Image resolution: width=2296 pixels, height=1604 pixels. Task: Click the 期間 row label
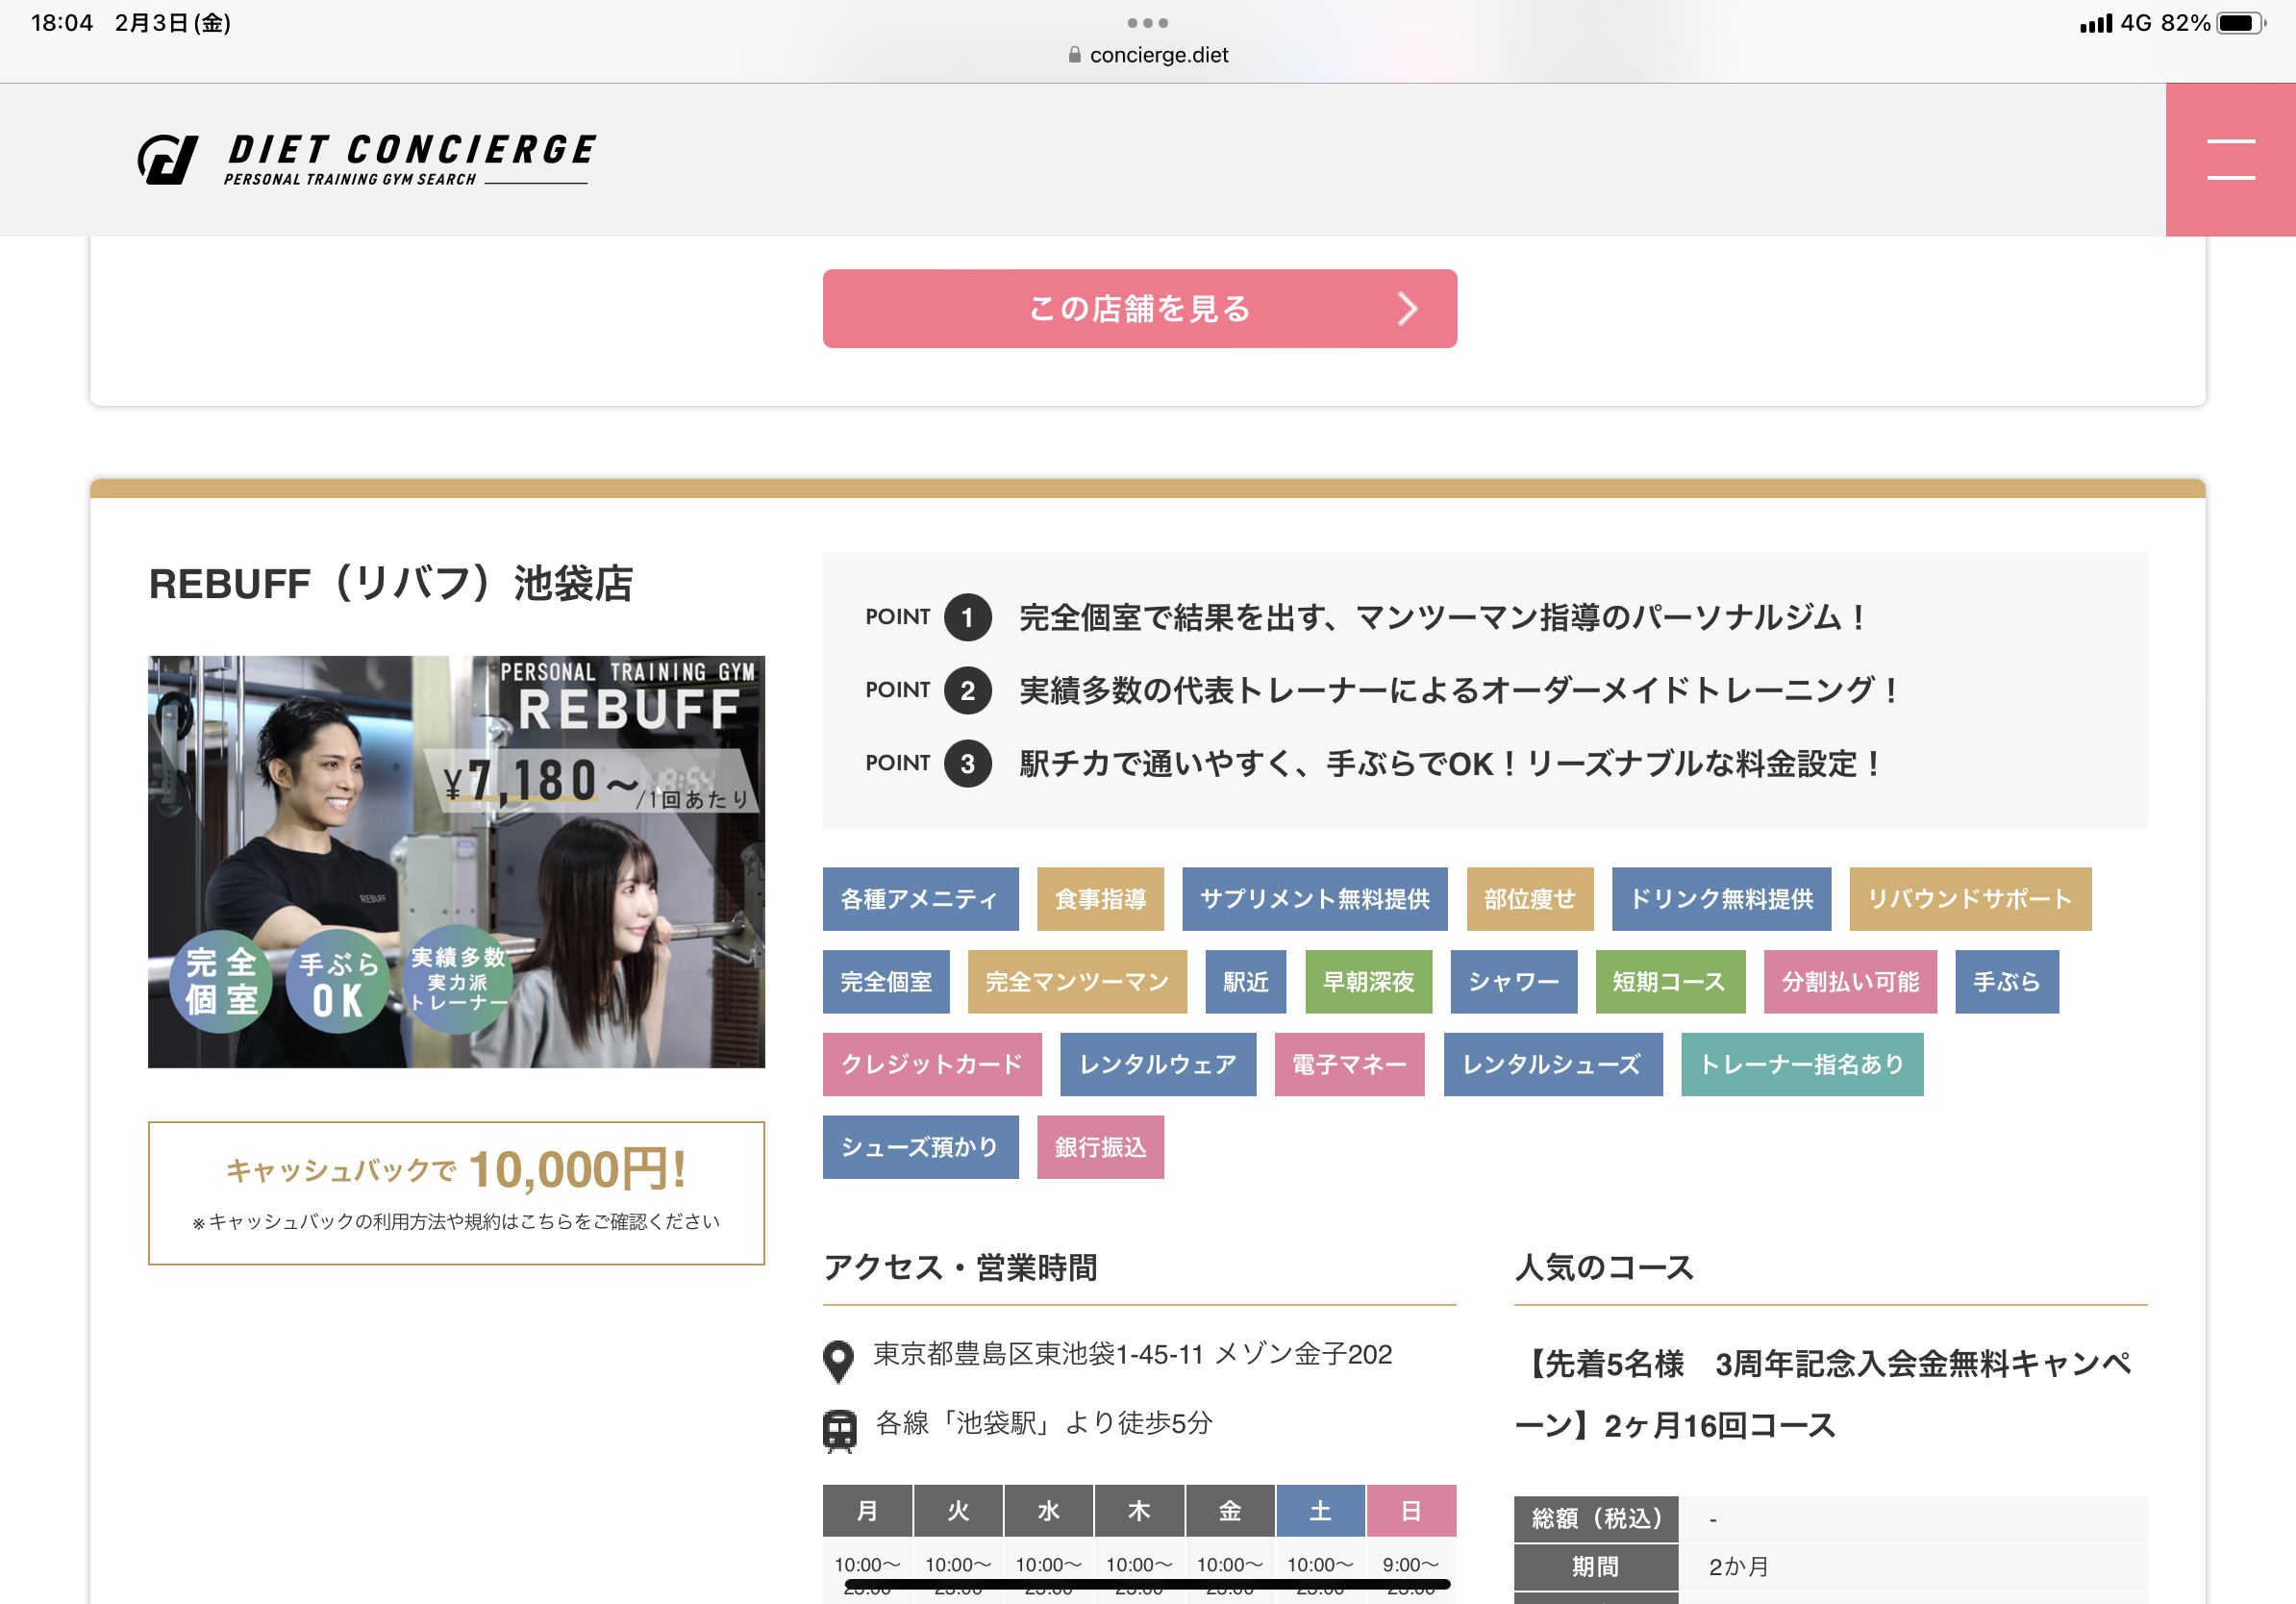pos(1596,1567)
